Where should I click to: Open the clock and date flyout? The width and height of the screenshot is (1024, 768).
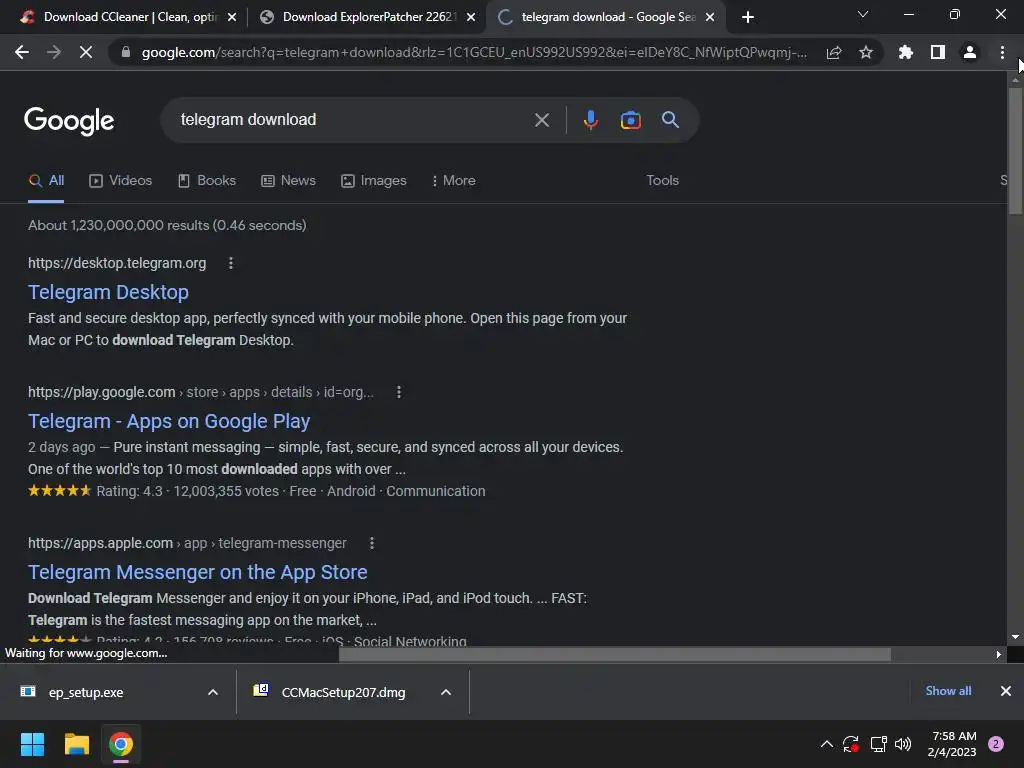click(x=952, y=744)
